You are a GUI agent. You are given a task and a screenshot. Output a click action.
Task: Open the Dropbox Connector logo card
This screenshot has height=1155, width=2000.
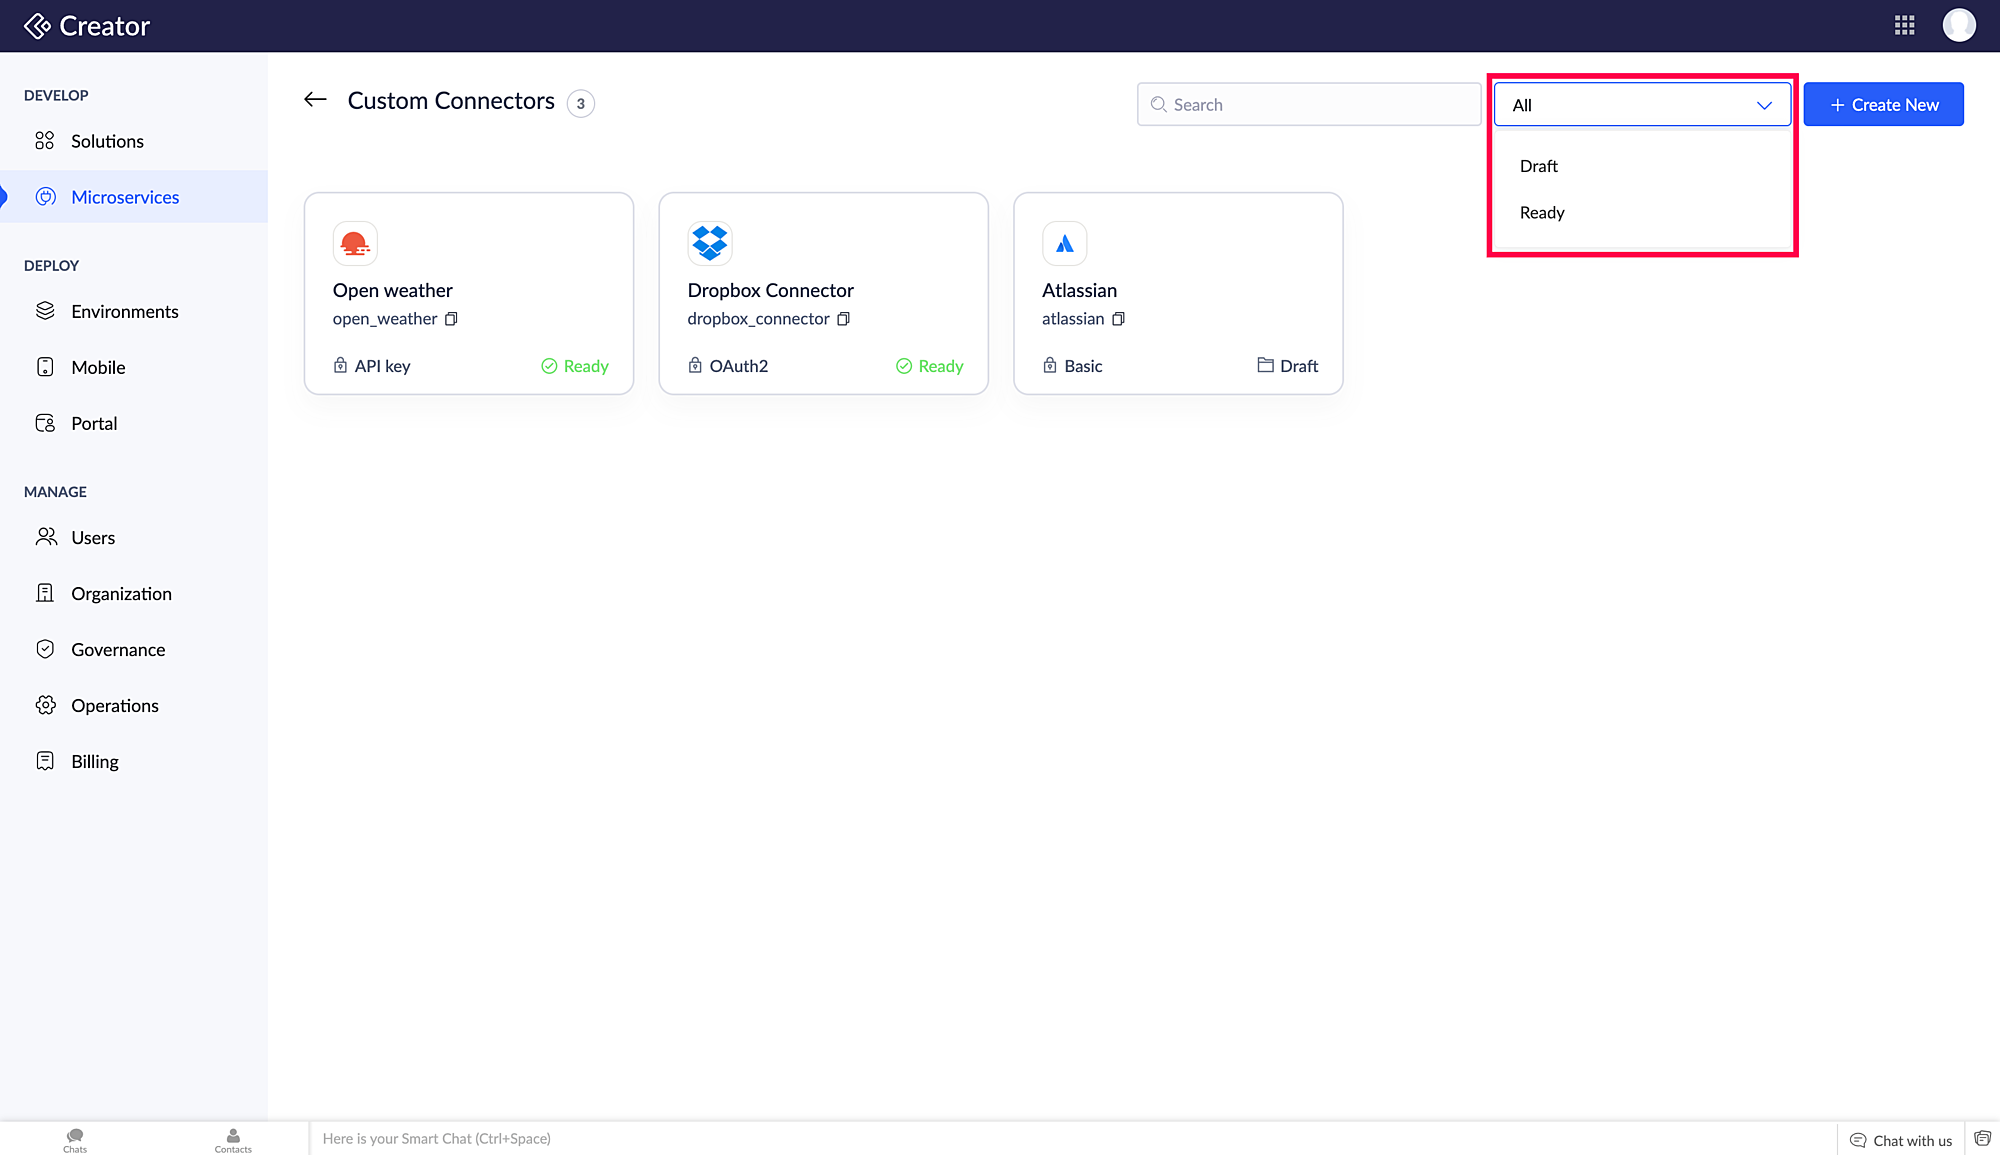pyautogui.click(x=710, y=243)
